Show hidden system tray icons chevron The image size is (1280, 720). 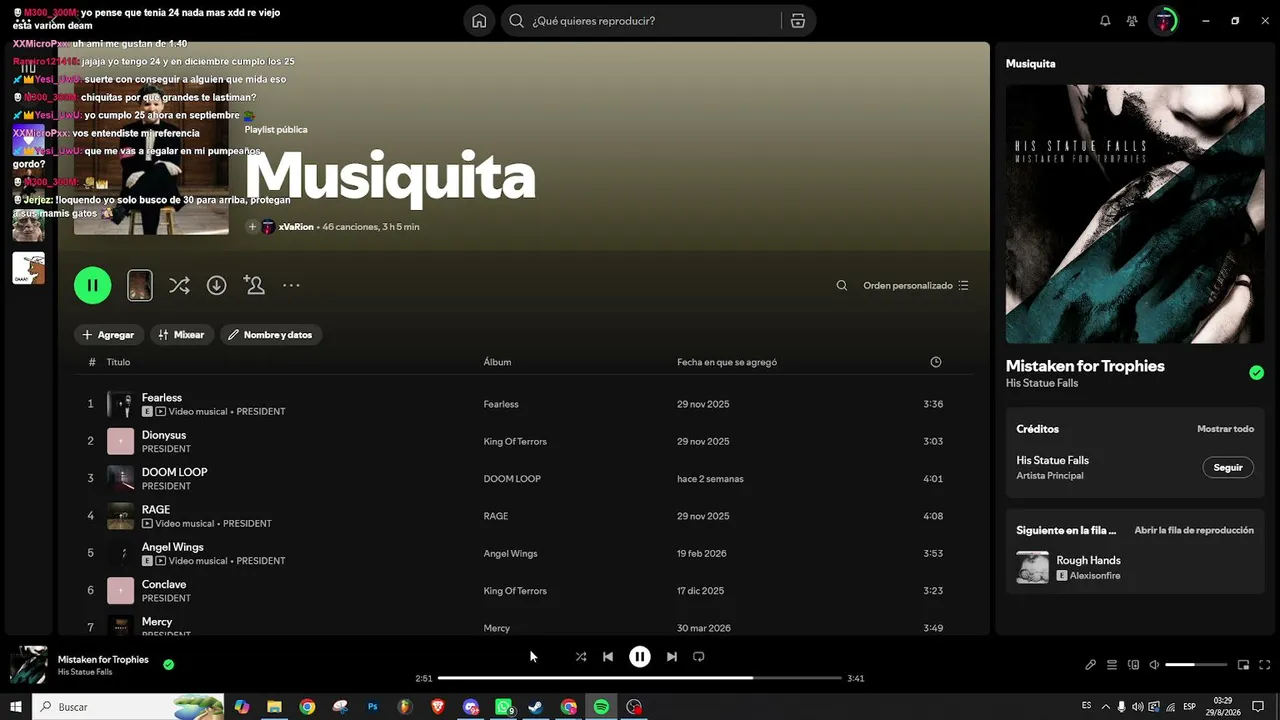tap(1104, 706)
